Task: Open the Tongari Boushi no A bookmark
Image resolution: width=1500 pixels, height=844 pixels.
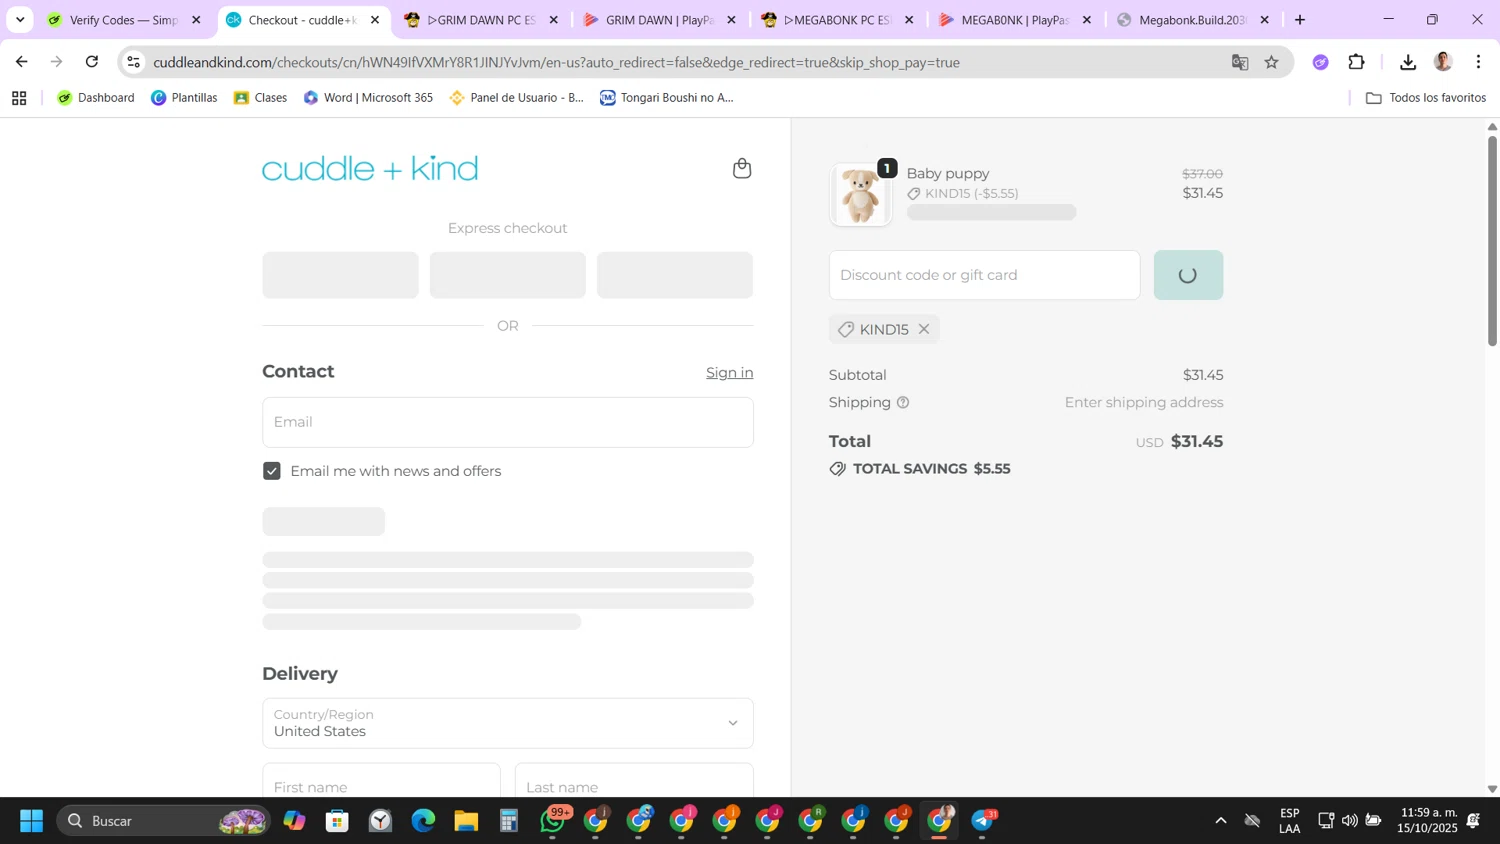Action: [x=667, y=98]
